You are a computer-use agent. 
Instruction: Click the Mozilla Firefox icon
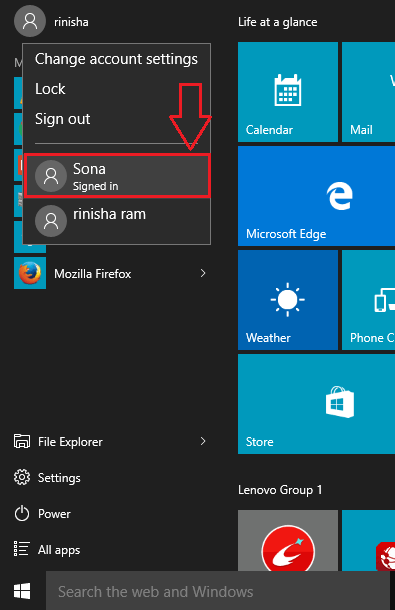tap(30, 273)
